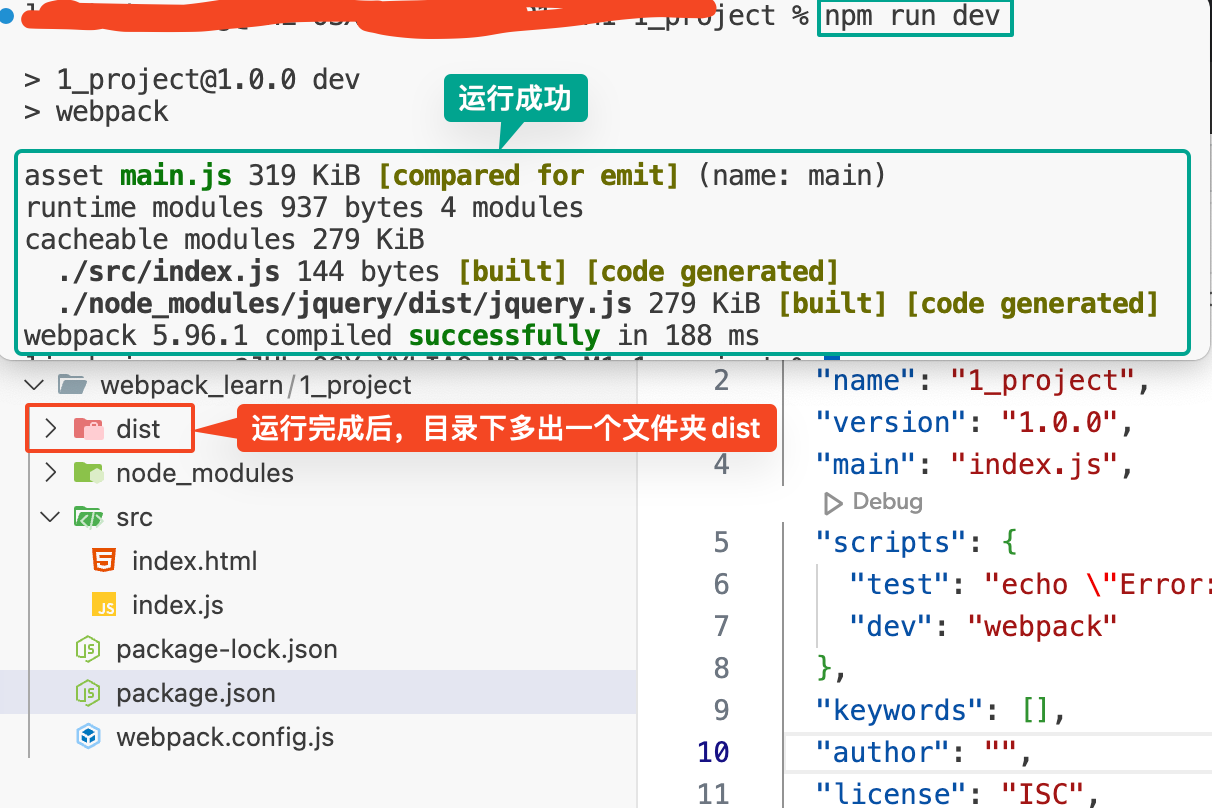
Task: Expand the node_modules folder chevron
Action: tap(51, 473)
